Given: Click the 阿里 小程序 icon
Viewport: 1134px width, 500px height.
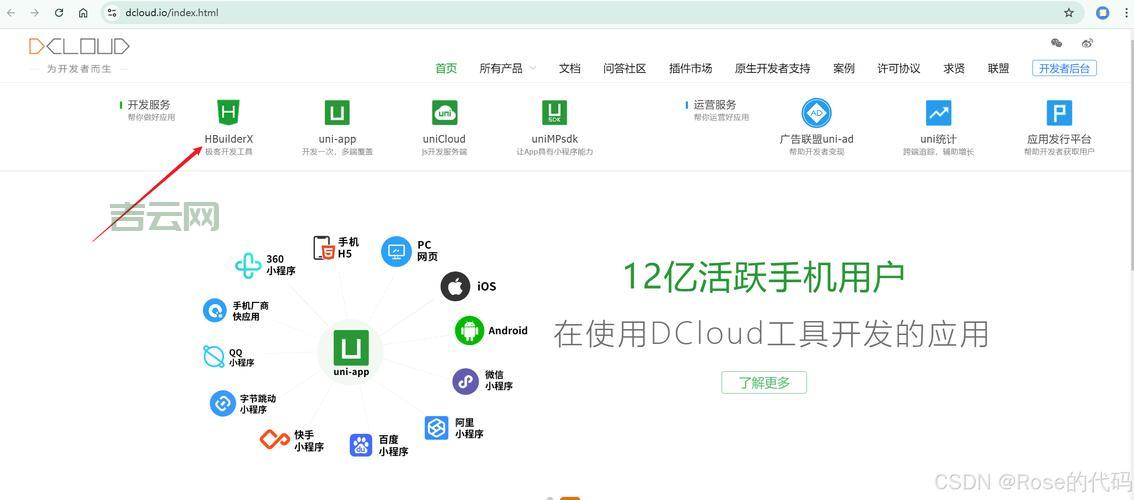Looking at the screenshot, I should [436, 428].
